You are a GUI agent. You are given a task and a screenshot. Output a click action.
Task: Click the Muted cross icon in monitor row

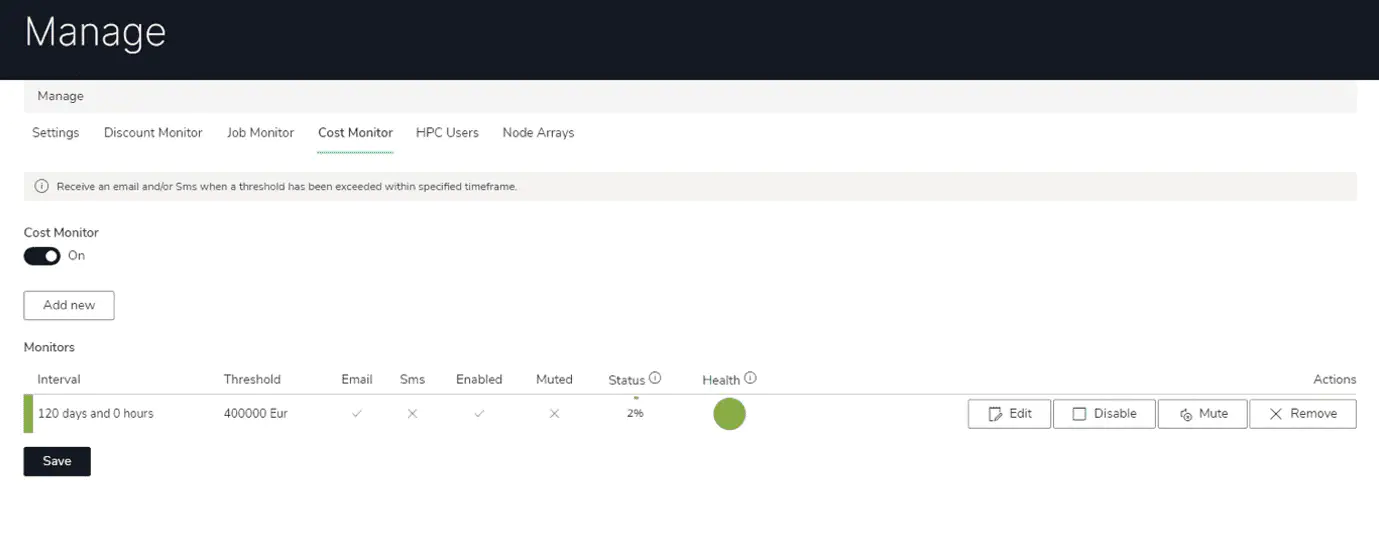554,414
